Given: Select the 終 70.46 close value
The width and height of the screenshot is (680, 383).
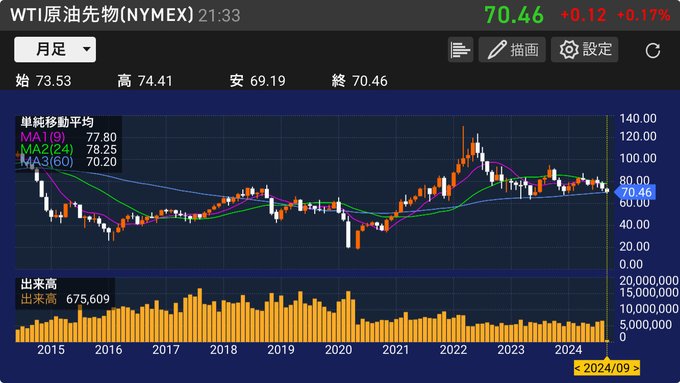Looking at the screenshot, I should point(360,81).
